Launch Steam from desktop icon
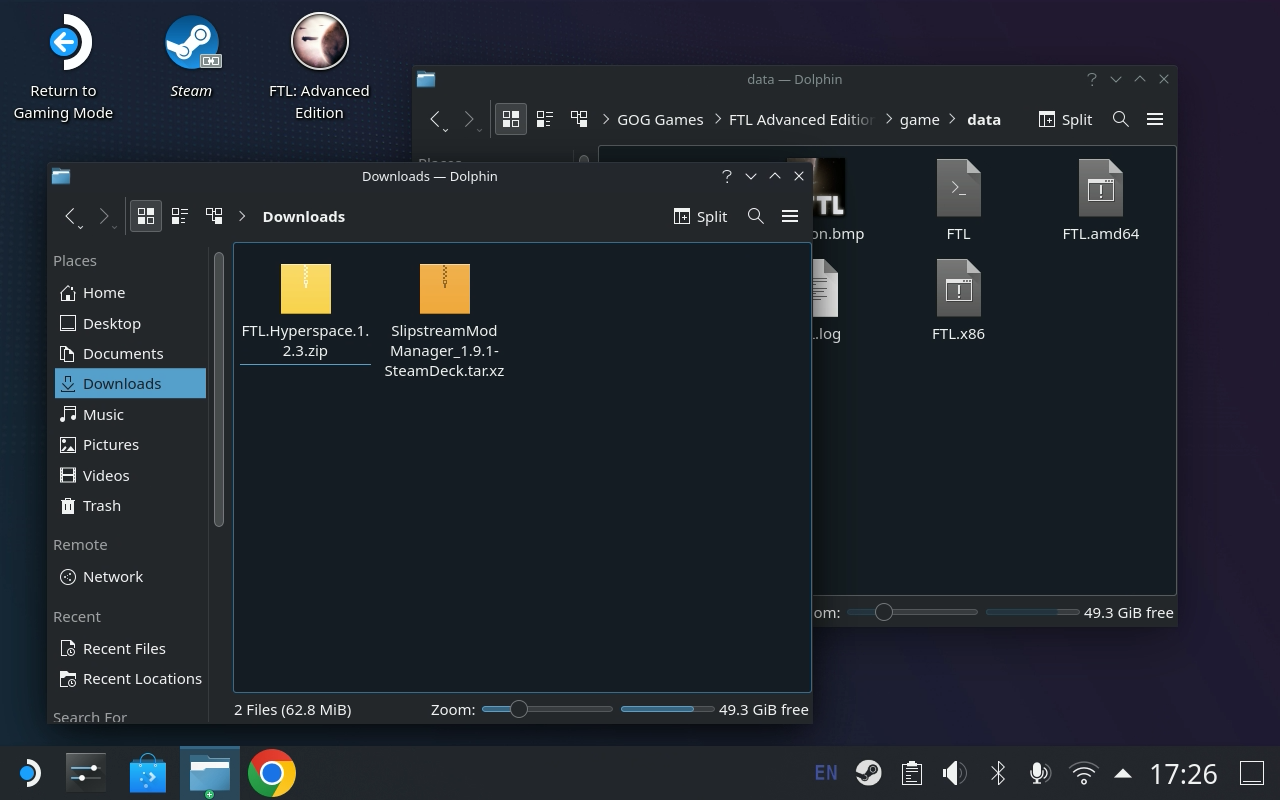Screen dimensions: 1280x800 [191, 58]
